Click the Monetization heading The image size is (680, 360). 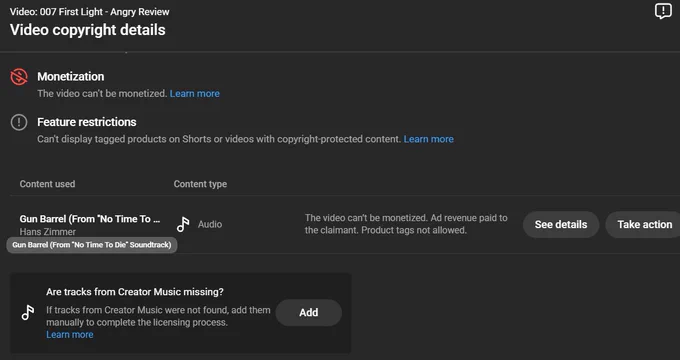(x=71, y=76)
